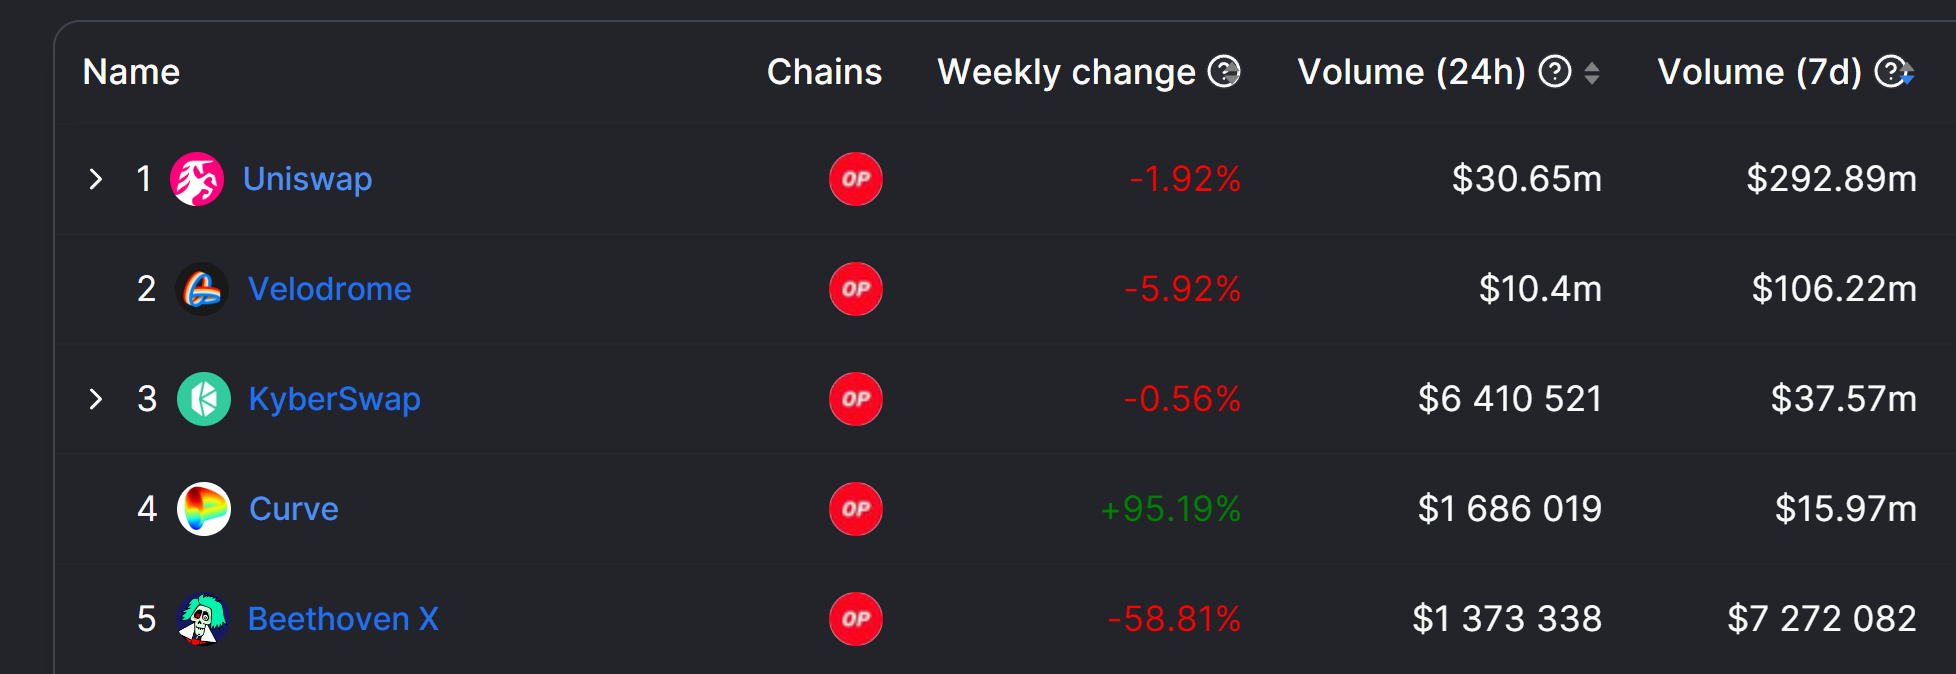Open the Velodrome protocol link
Image resolution: width=1956 pixels, height=674 pixels.
[330, 289]
